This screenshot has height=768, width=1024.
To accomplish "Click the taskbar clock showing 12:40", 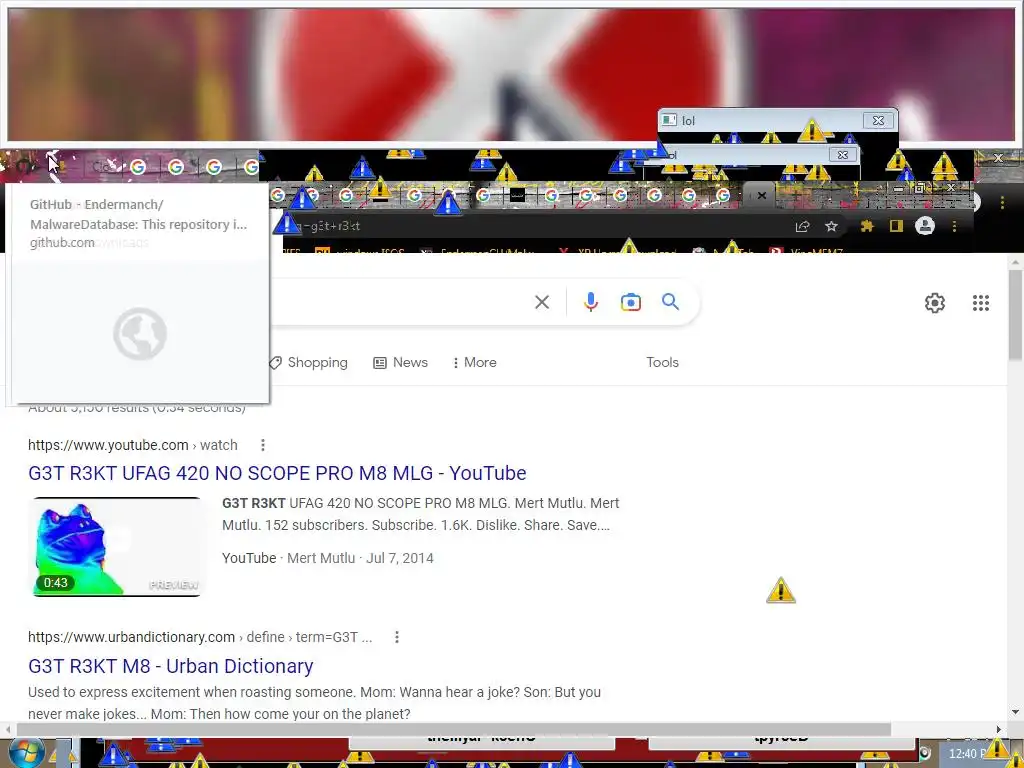I will (x=968, y=754).
